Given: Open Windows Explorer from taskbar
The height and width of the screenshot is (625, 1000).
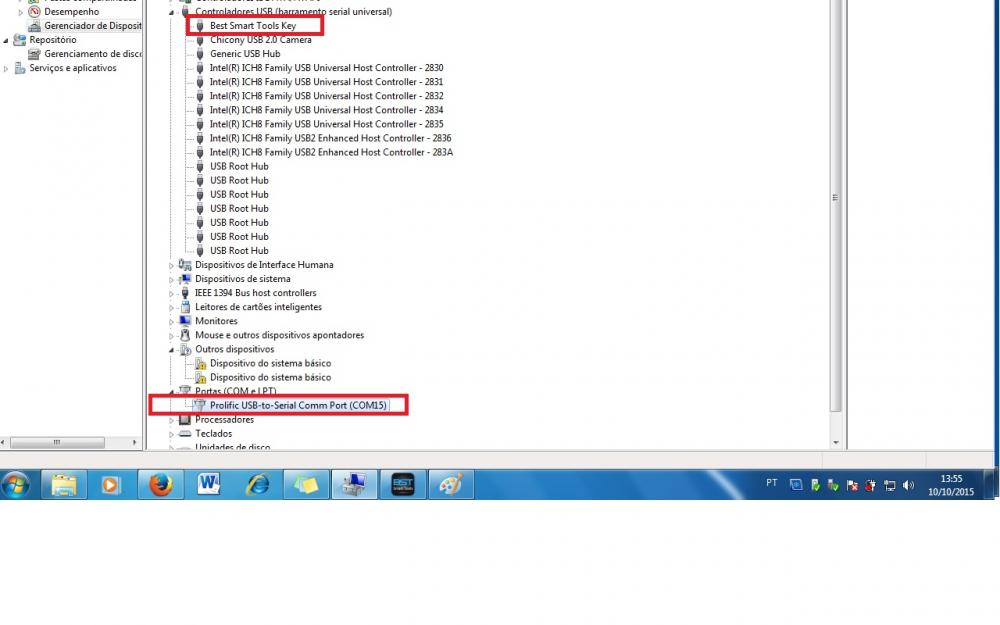Looking at the screenshot, I should click(64, 485).
